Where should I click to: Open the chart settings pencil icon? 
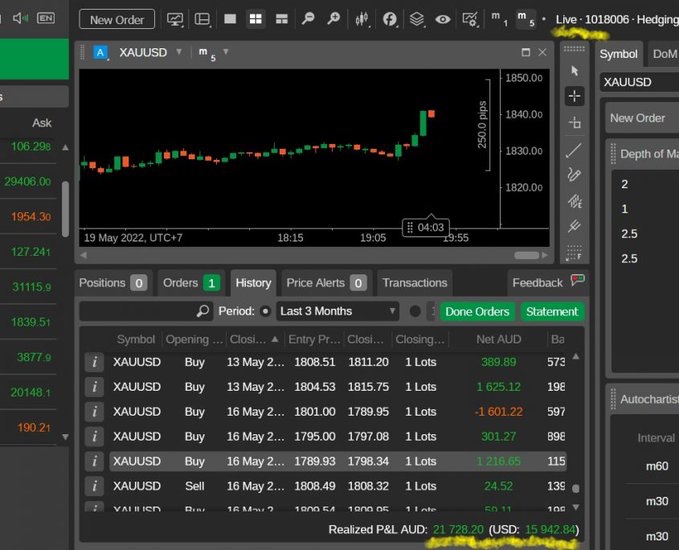470,19
